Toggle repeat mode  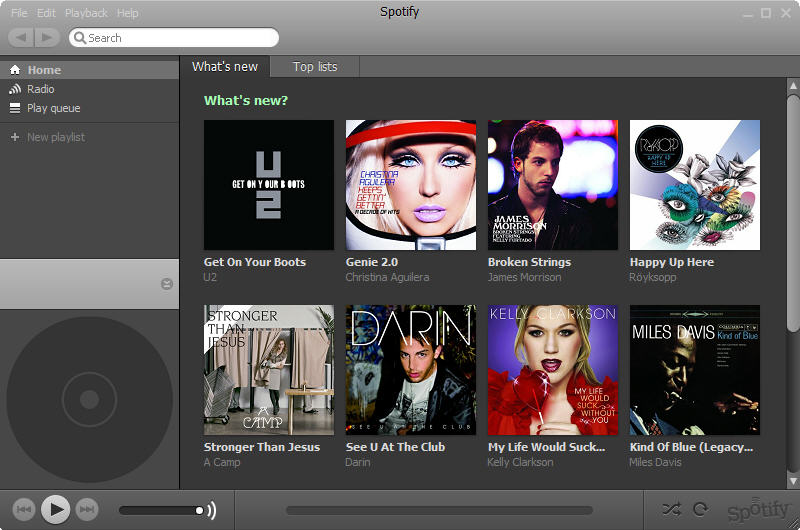click(701, 509)
